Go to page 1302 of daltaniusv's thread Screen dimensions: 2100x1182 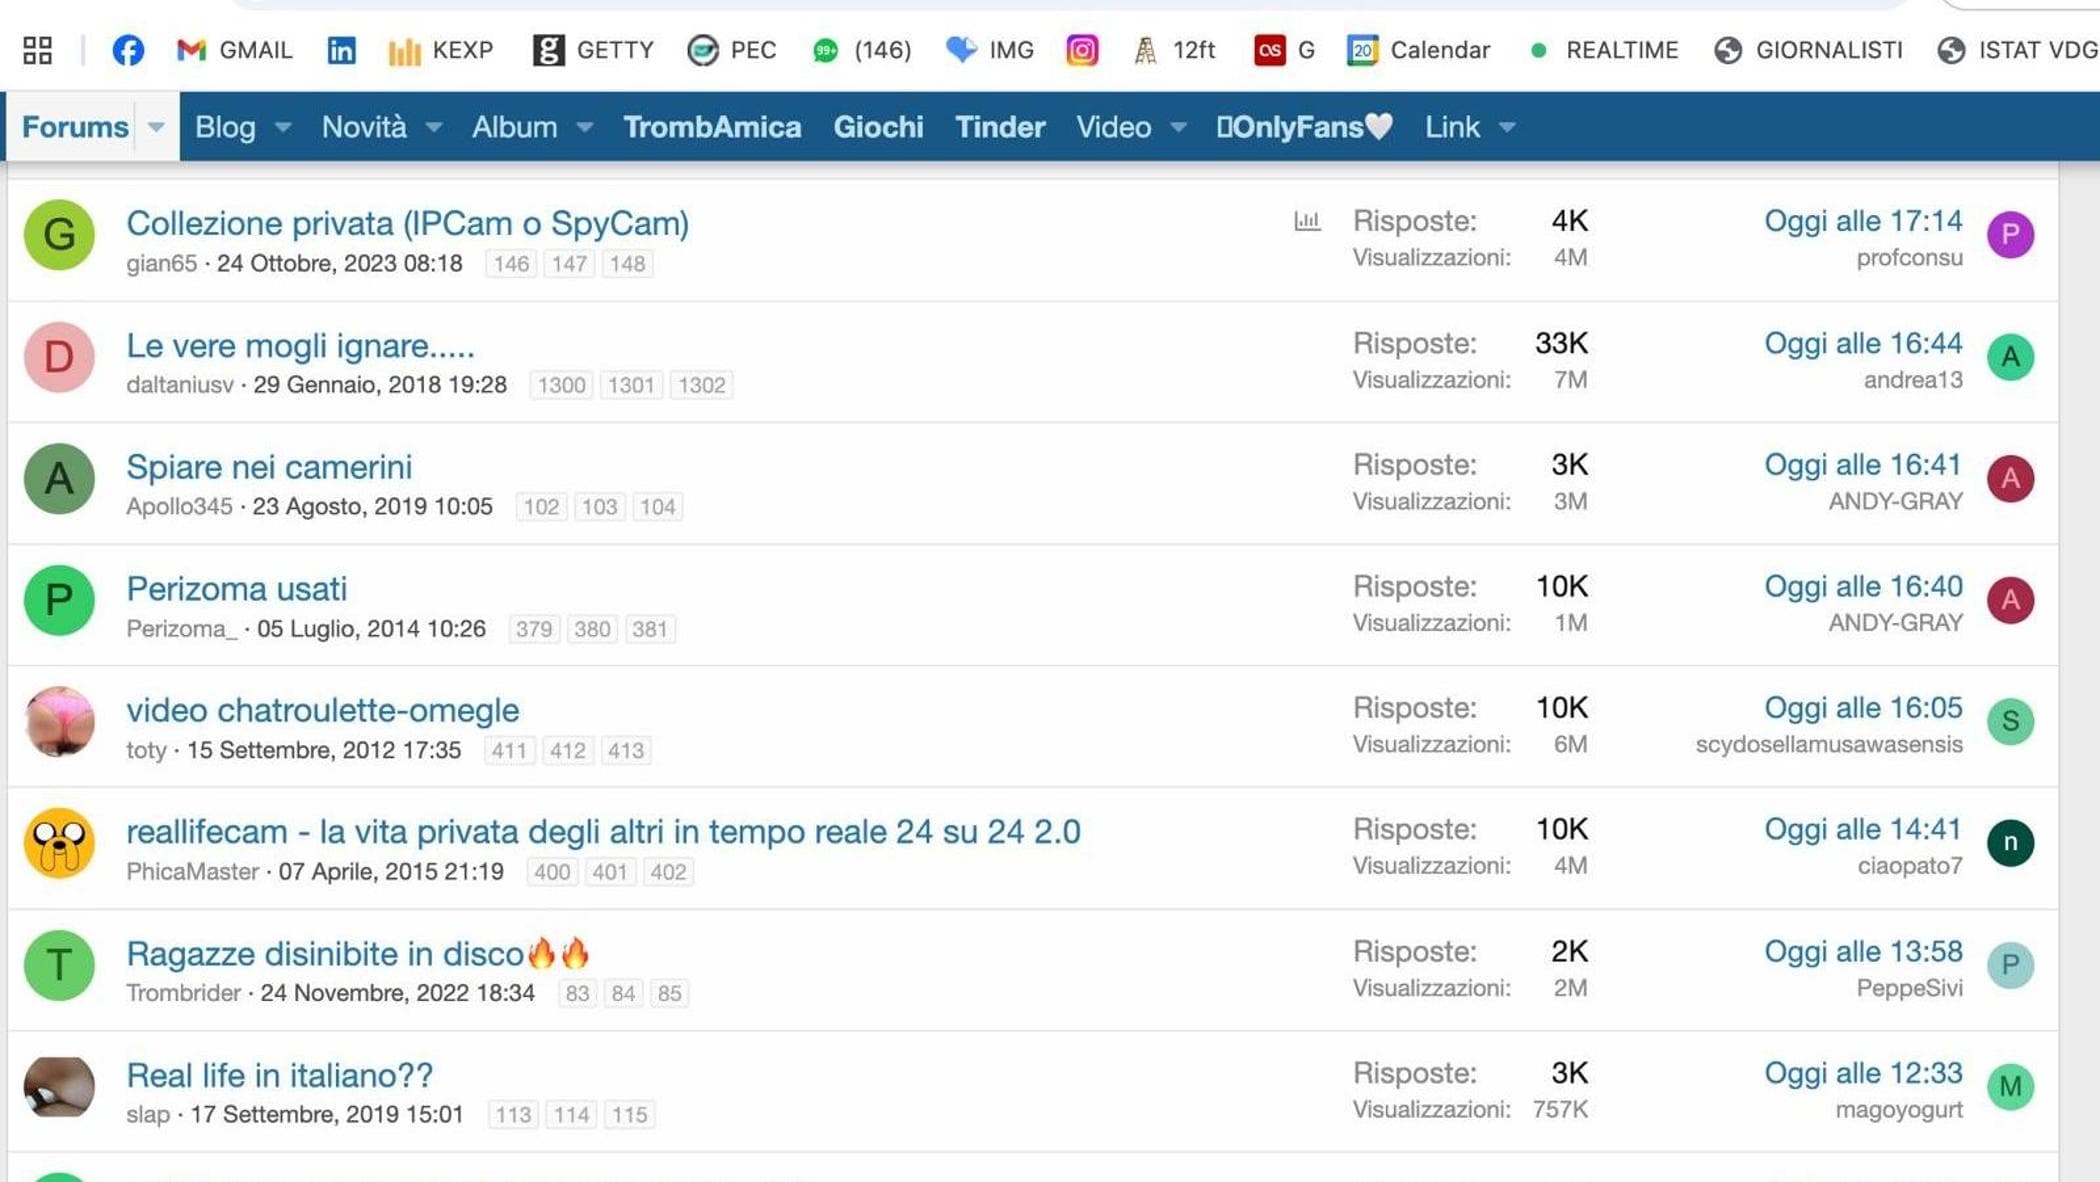[701, 385]
